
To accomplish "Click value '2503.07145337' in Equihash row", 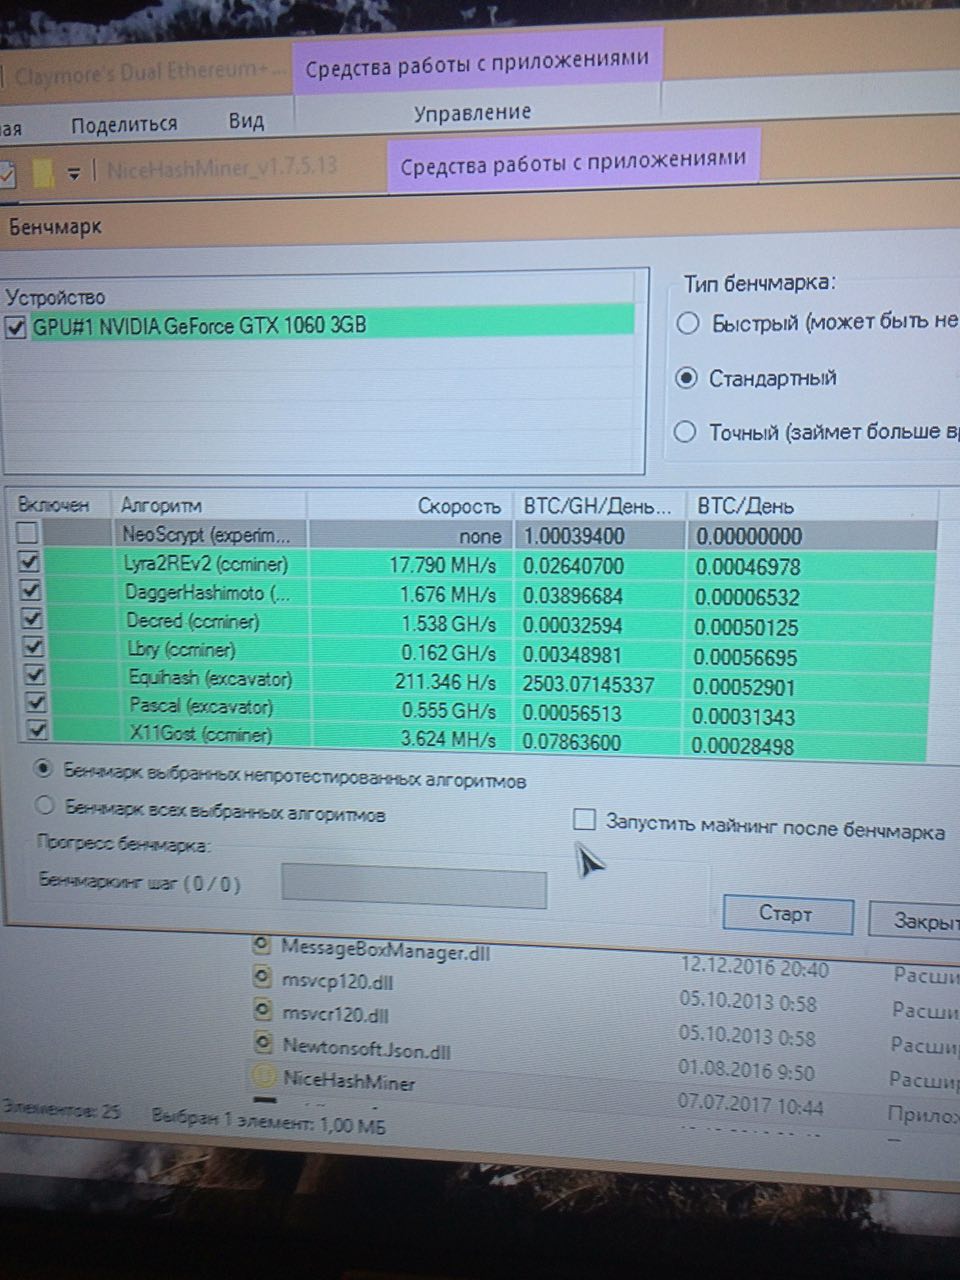I will click(589, 685).
